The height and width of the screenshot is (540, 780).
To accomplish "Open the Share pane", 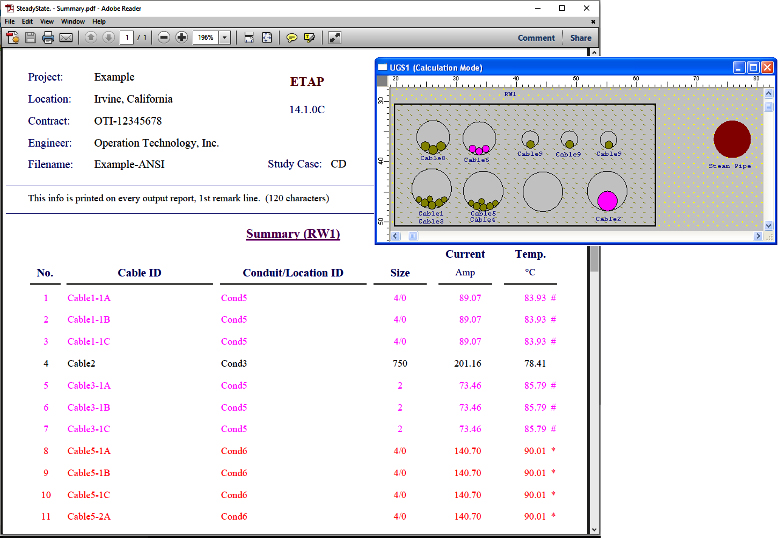I will point(581,38).
